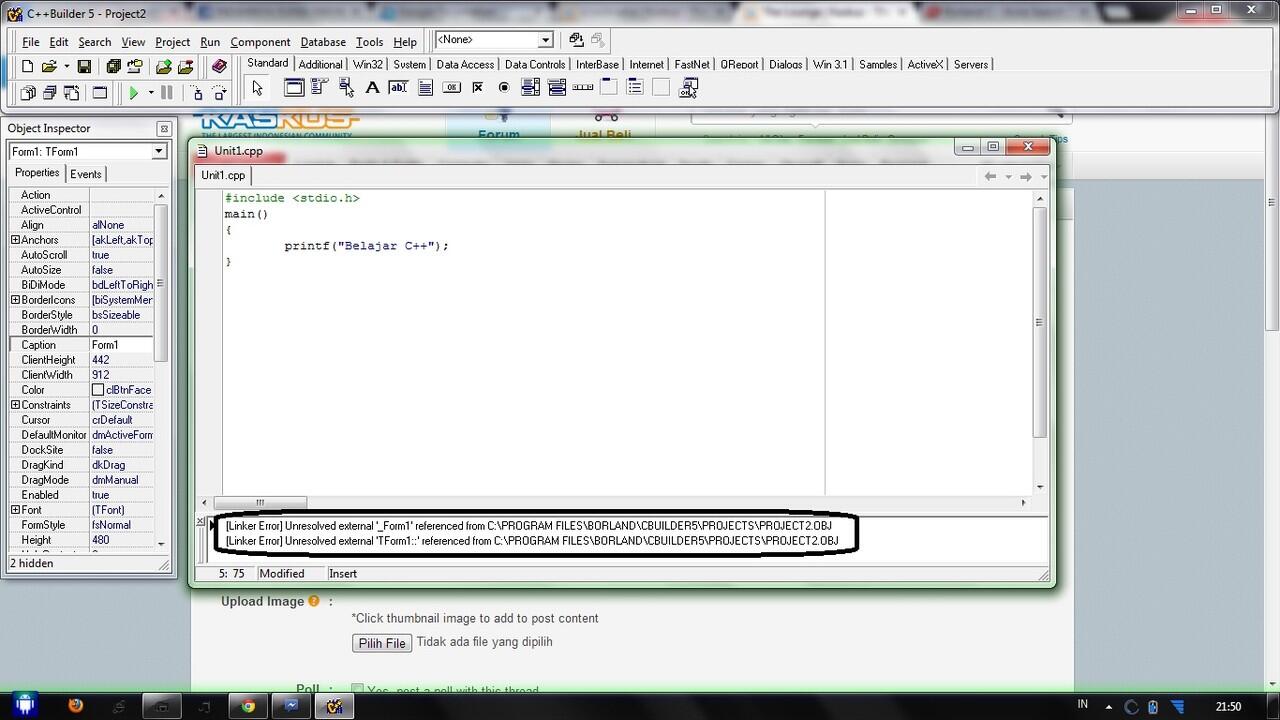1280x720 pixels.
Task: Switch to the Events tab in Object Inspector
Action: (86, 174)
